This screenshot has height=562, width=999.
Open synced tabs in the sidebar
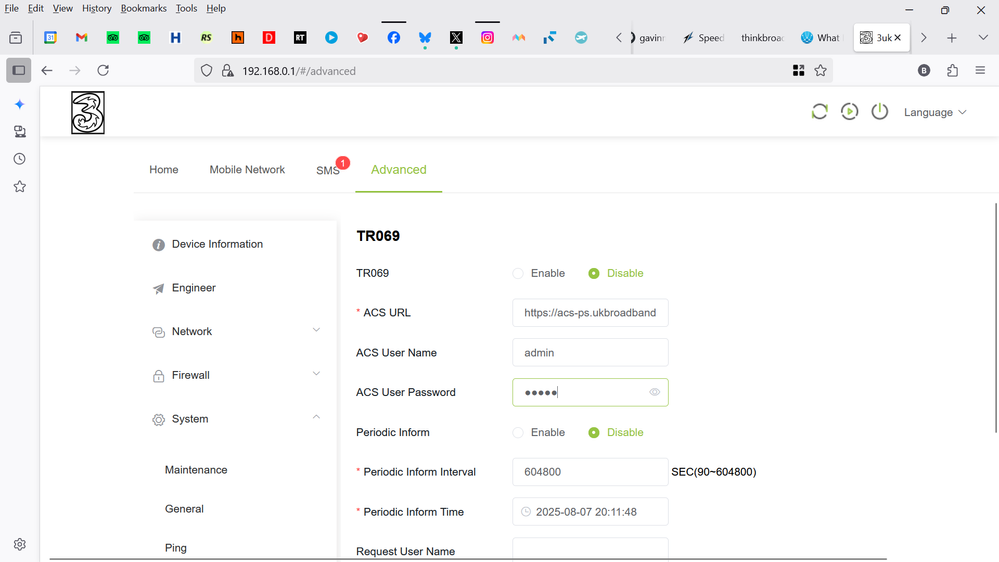(20, 131)
